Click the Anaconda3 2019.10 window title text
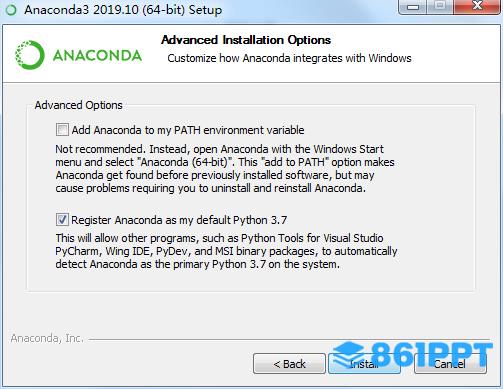 click(123, 10)
